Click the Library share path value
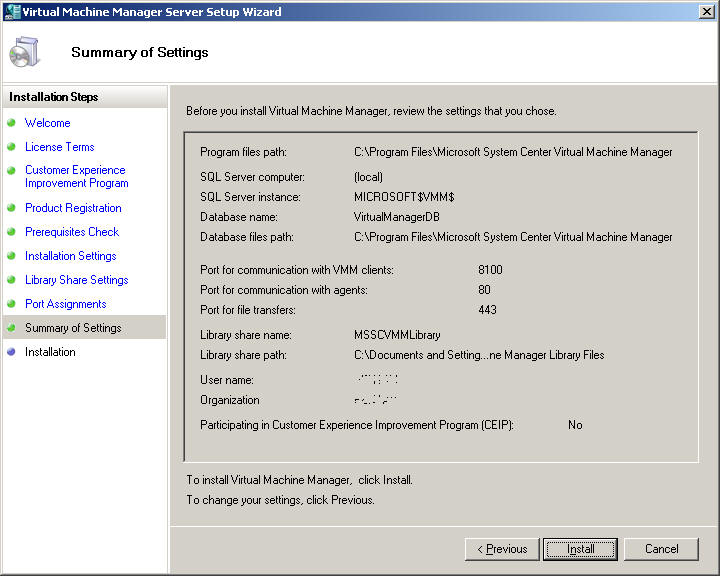Image resolution: width=720 pixels, height=576 pixels. pyautogui.click(x=479, y=355)
